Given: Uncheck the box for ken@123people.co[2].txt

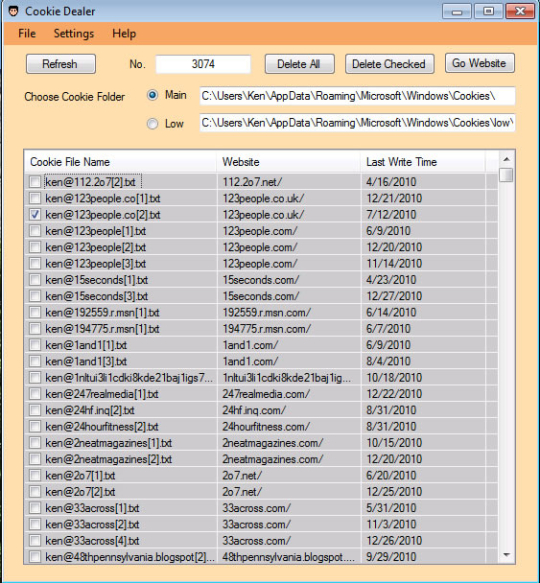Looking at the screenshot, I should pos(35,215).
